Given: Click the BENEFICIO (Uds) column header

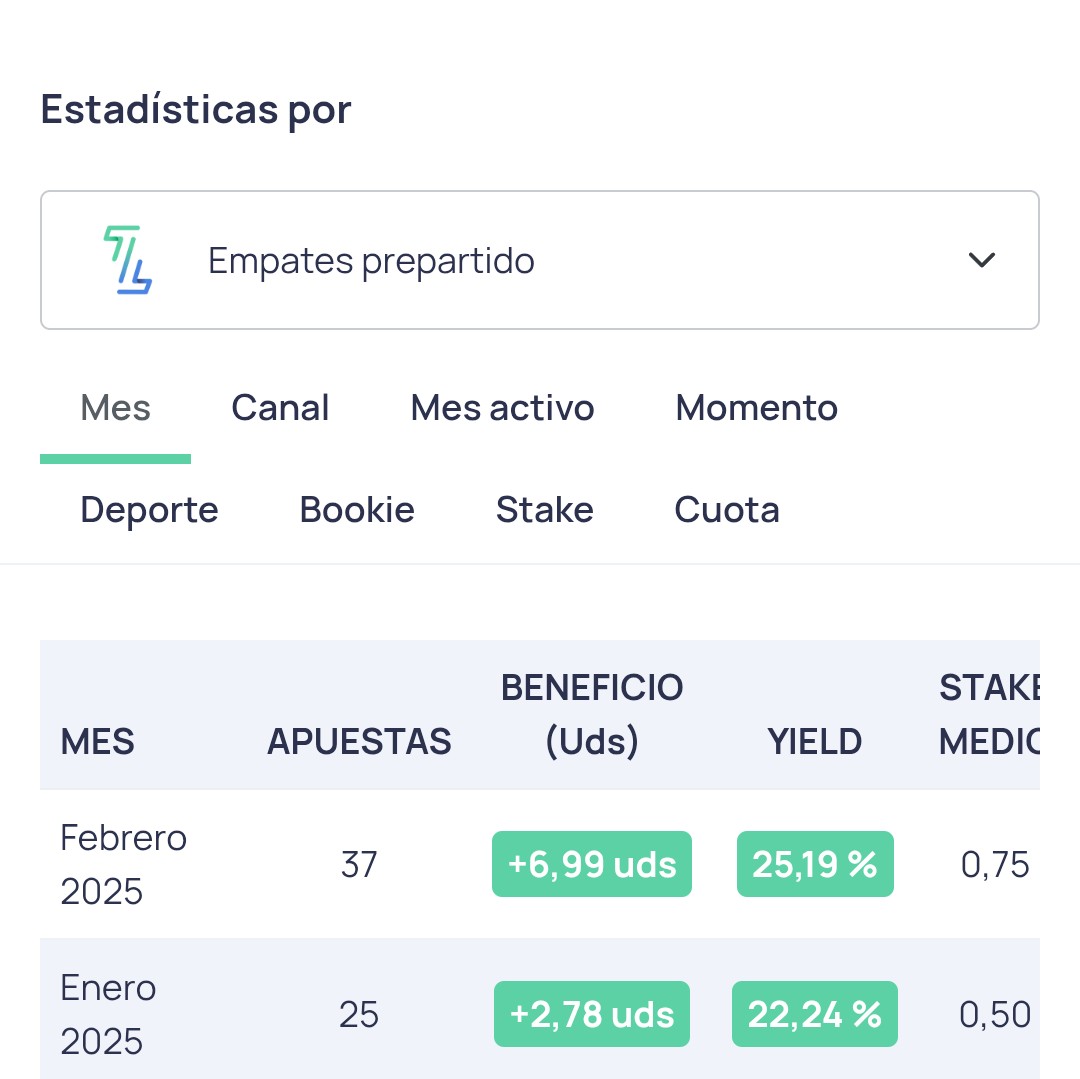Looking at the screenshot, I should click(592, 714).
